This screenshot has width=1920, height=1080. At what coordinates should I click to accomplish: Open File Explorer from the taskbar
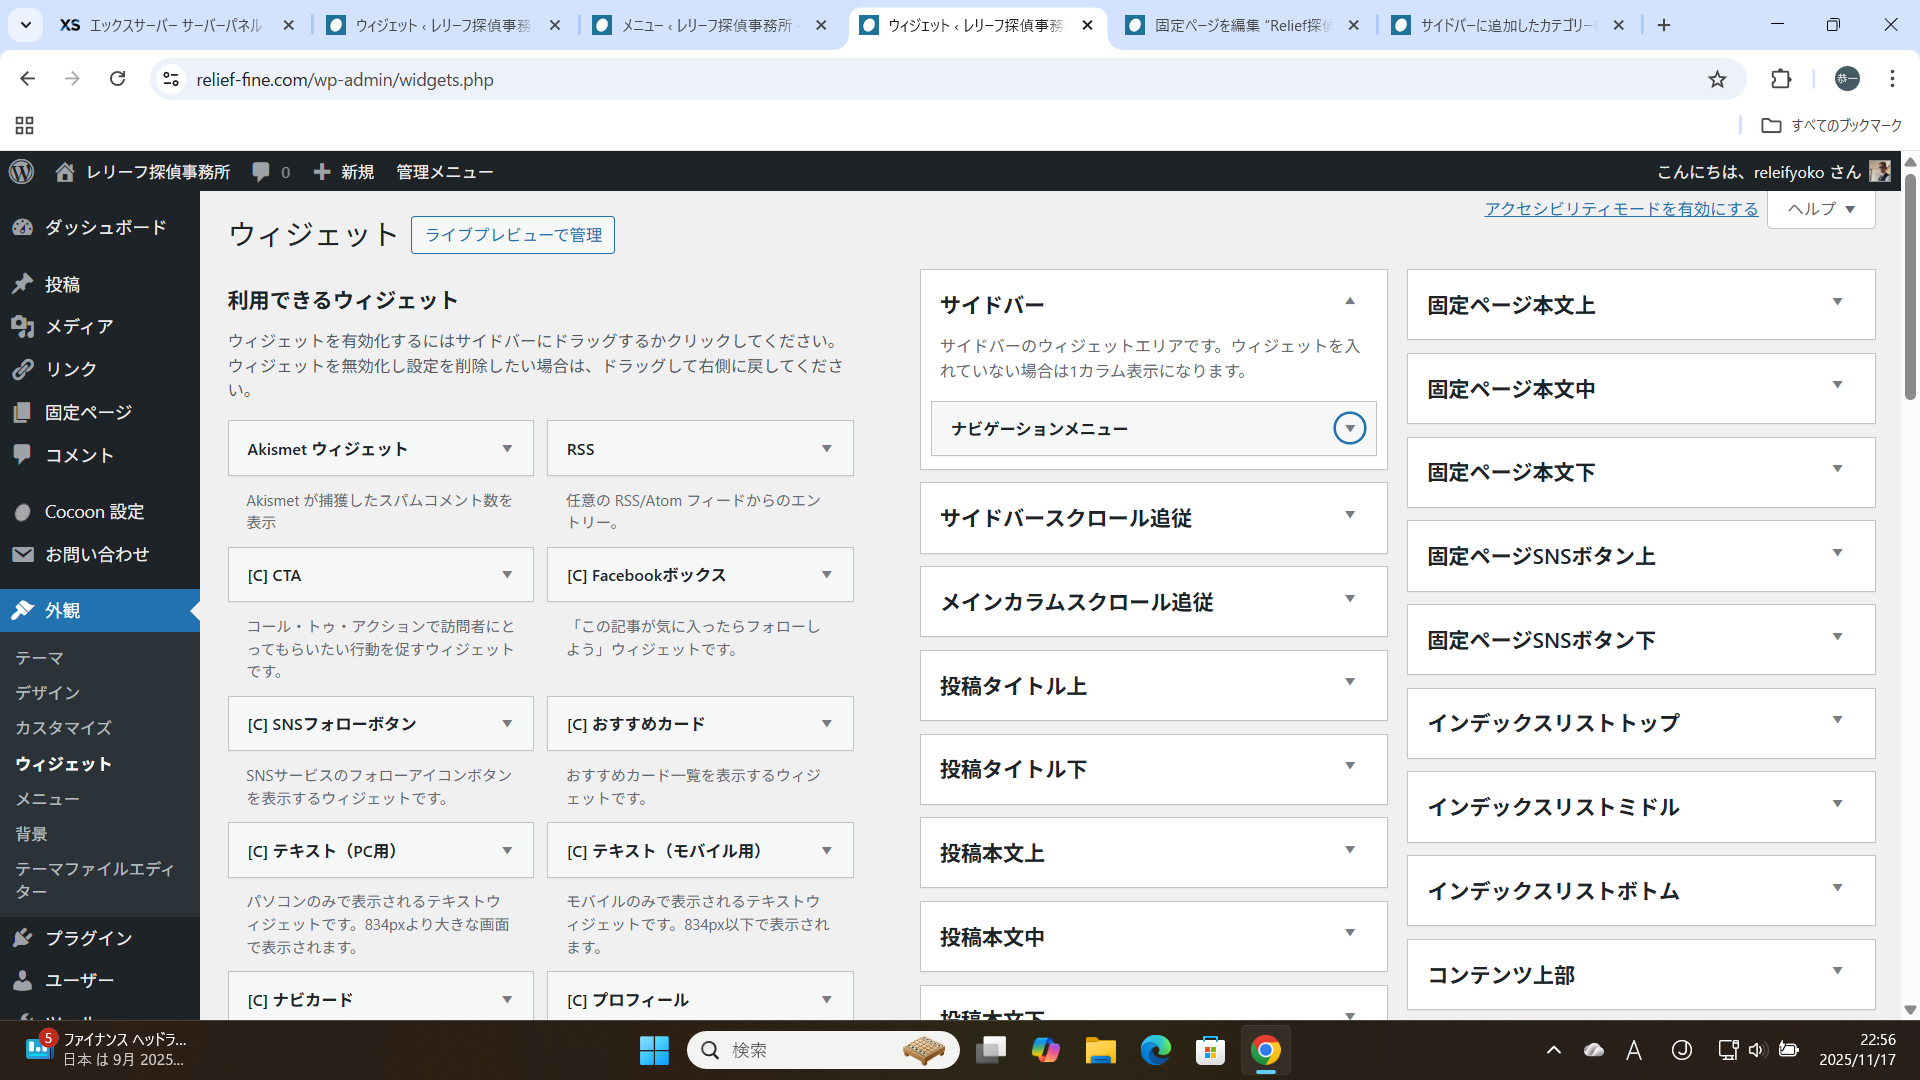[x=1100, y=1050]
